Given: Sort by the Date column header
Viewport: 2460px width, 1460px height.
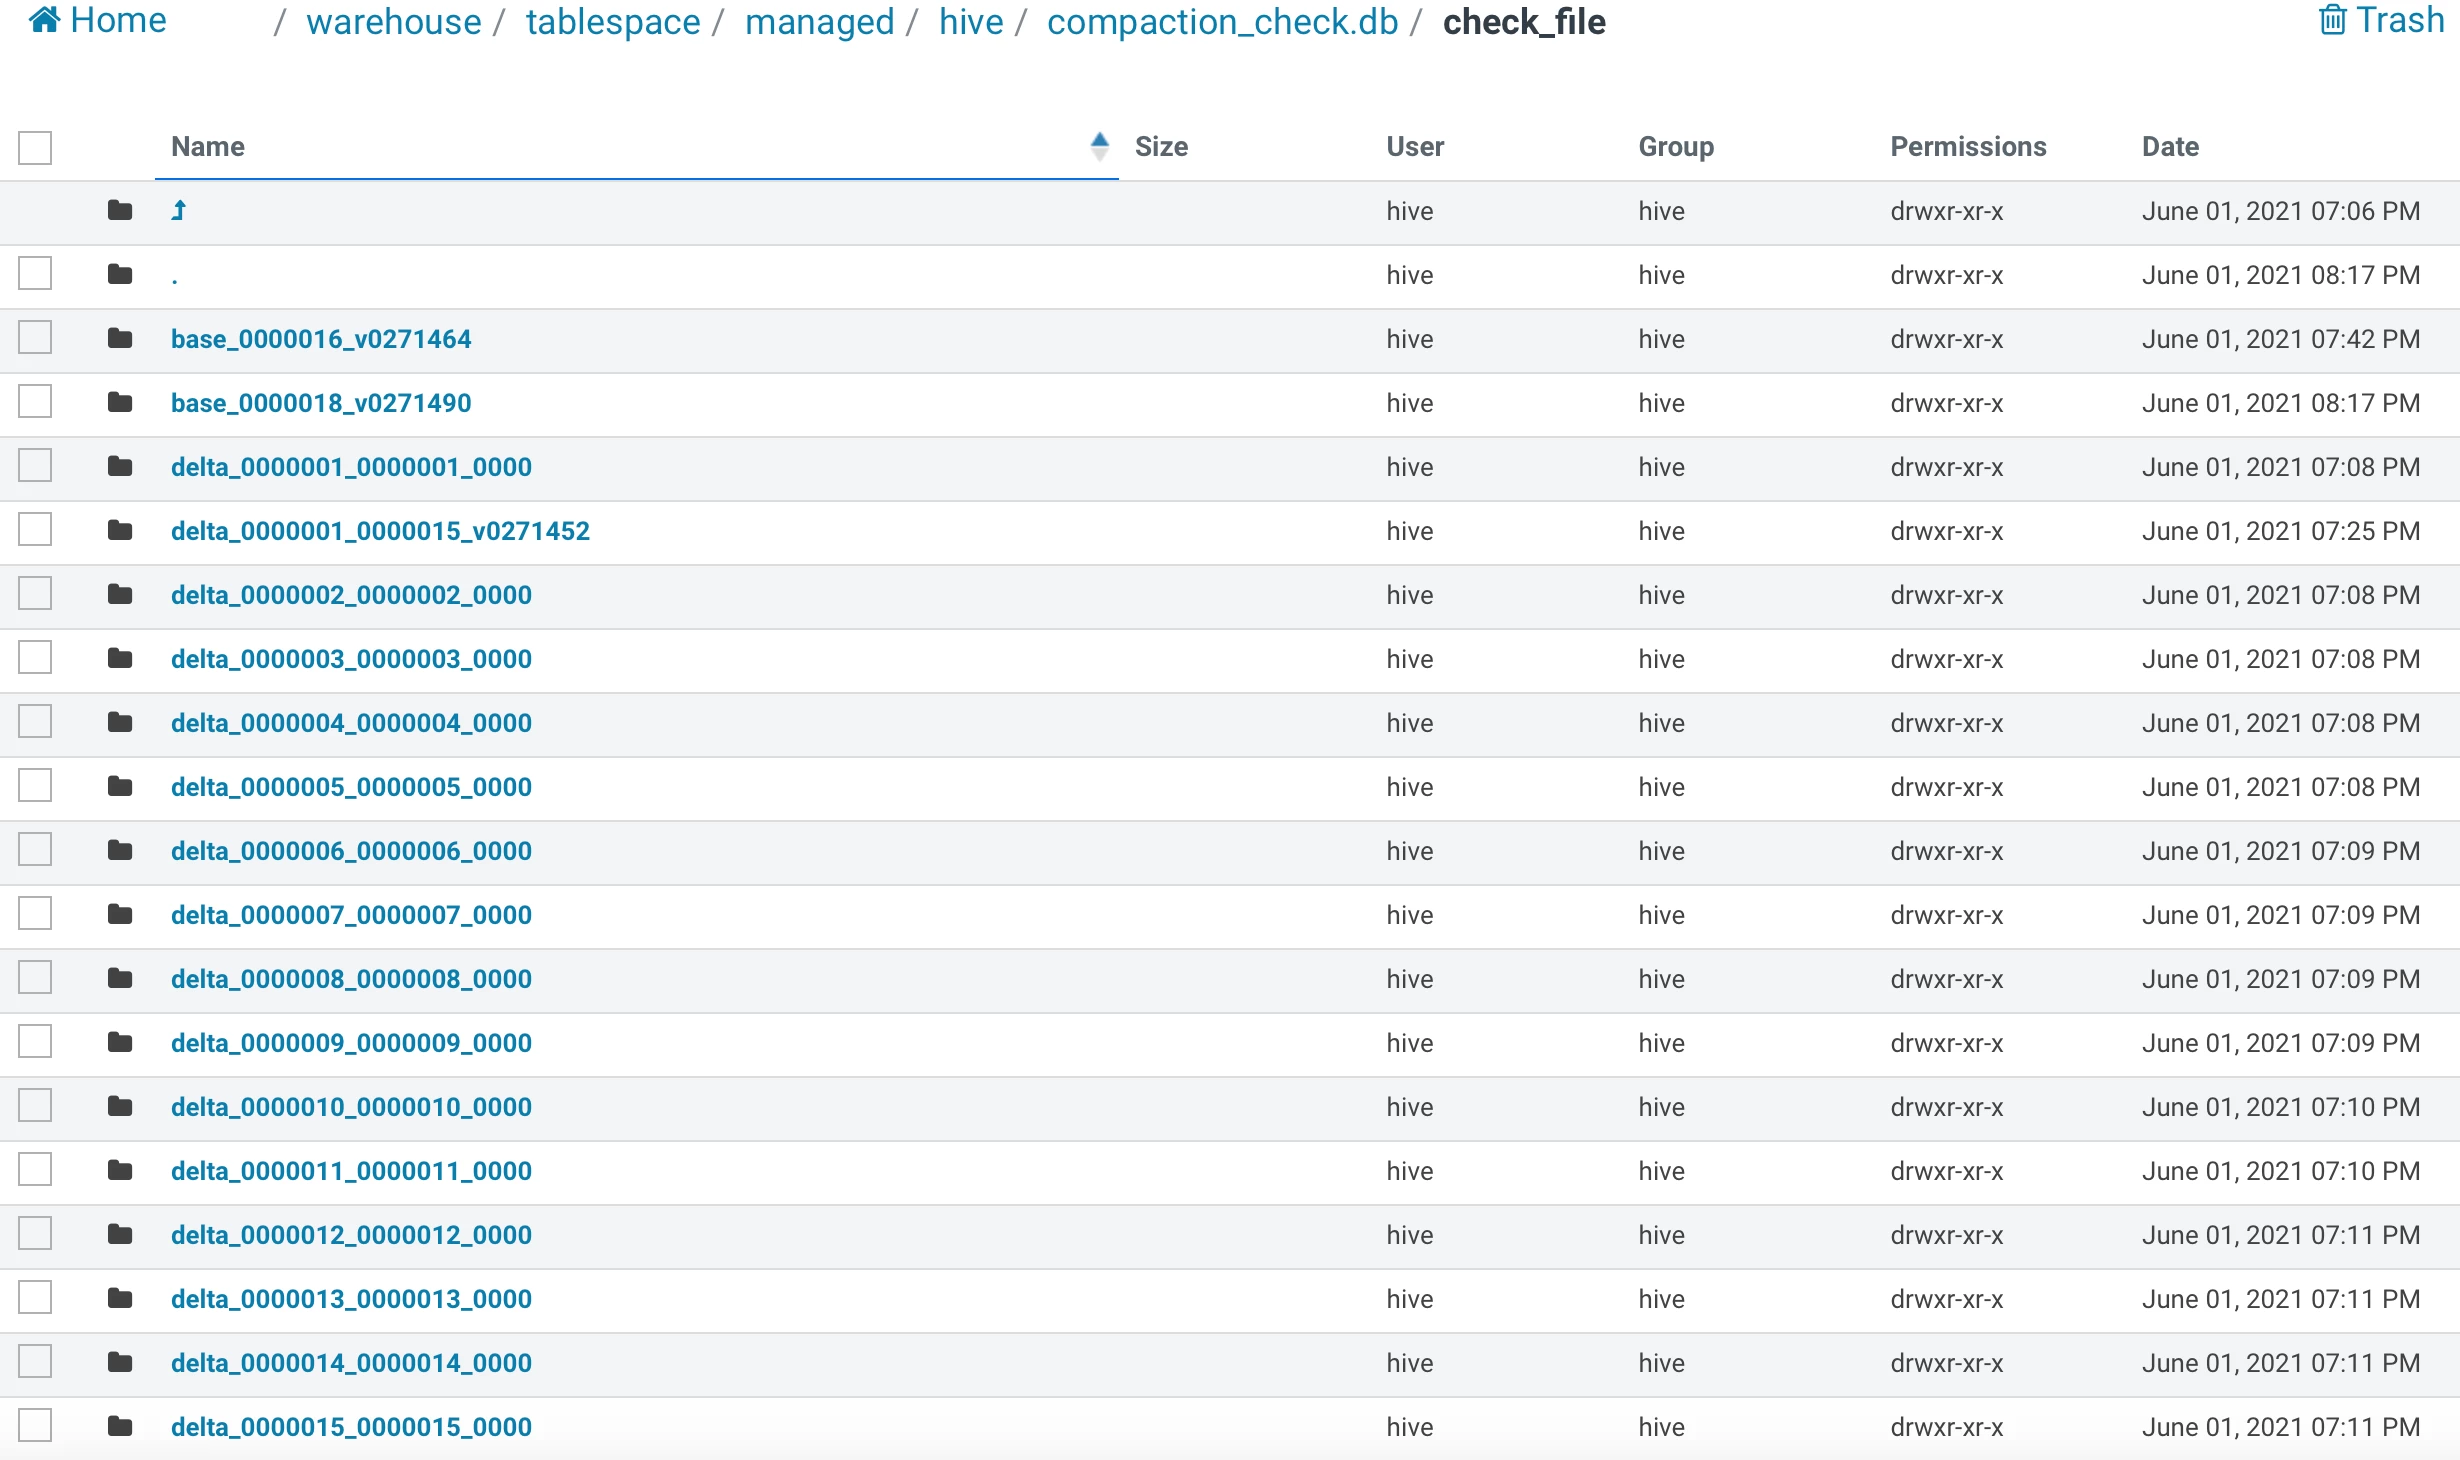Looking at the screenshot, I should pyautogui.click(x=2170, y=146).
